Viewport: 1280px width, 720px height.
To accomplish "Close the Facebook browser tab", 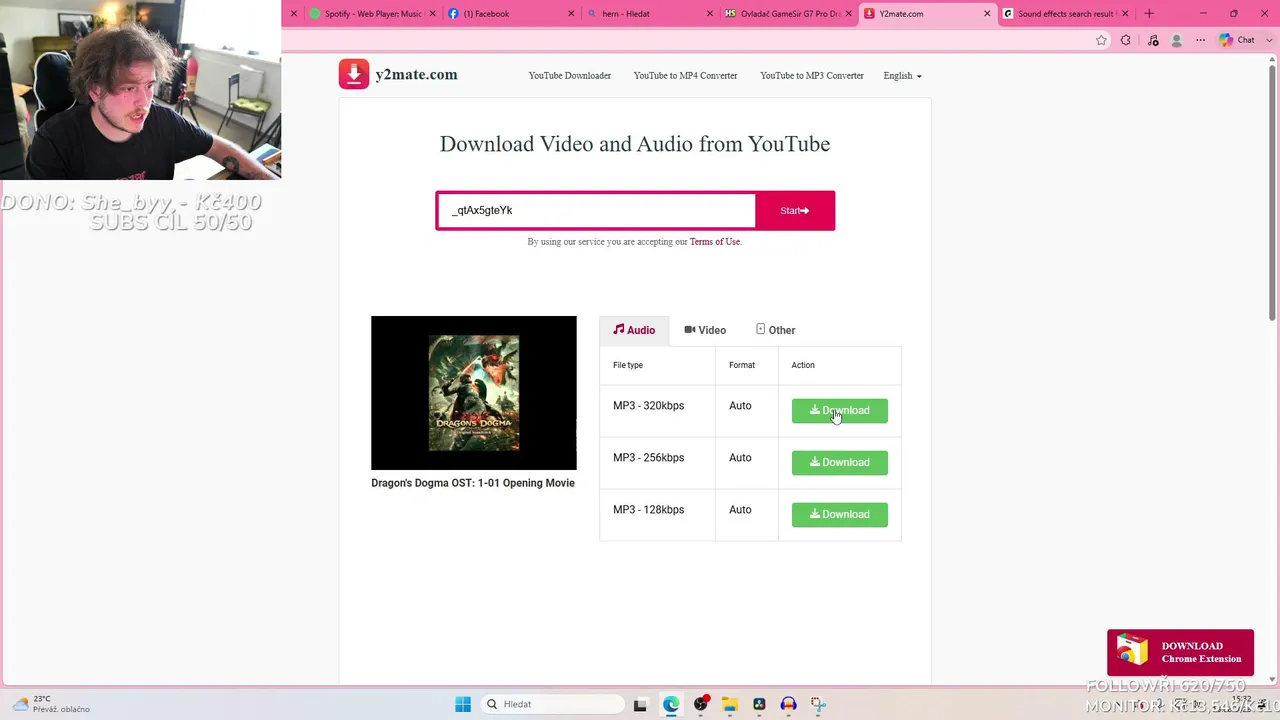I will pyautogui.click(x=572, y=14).
